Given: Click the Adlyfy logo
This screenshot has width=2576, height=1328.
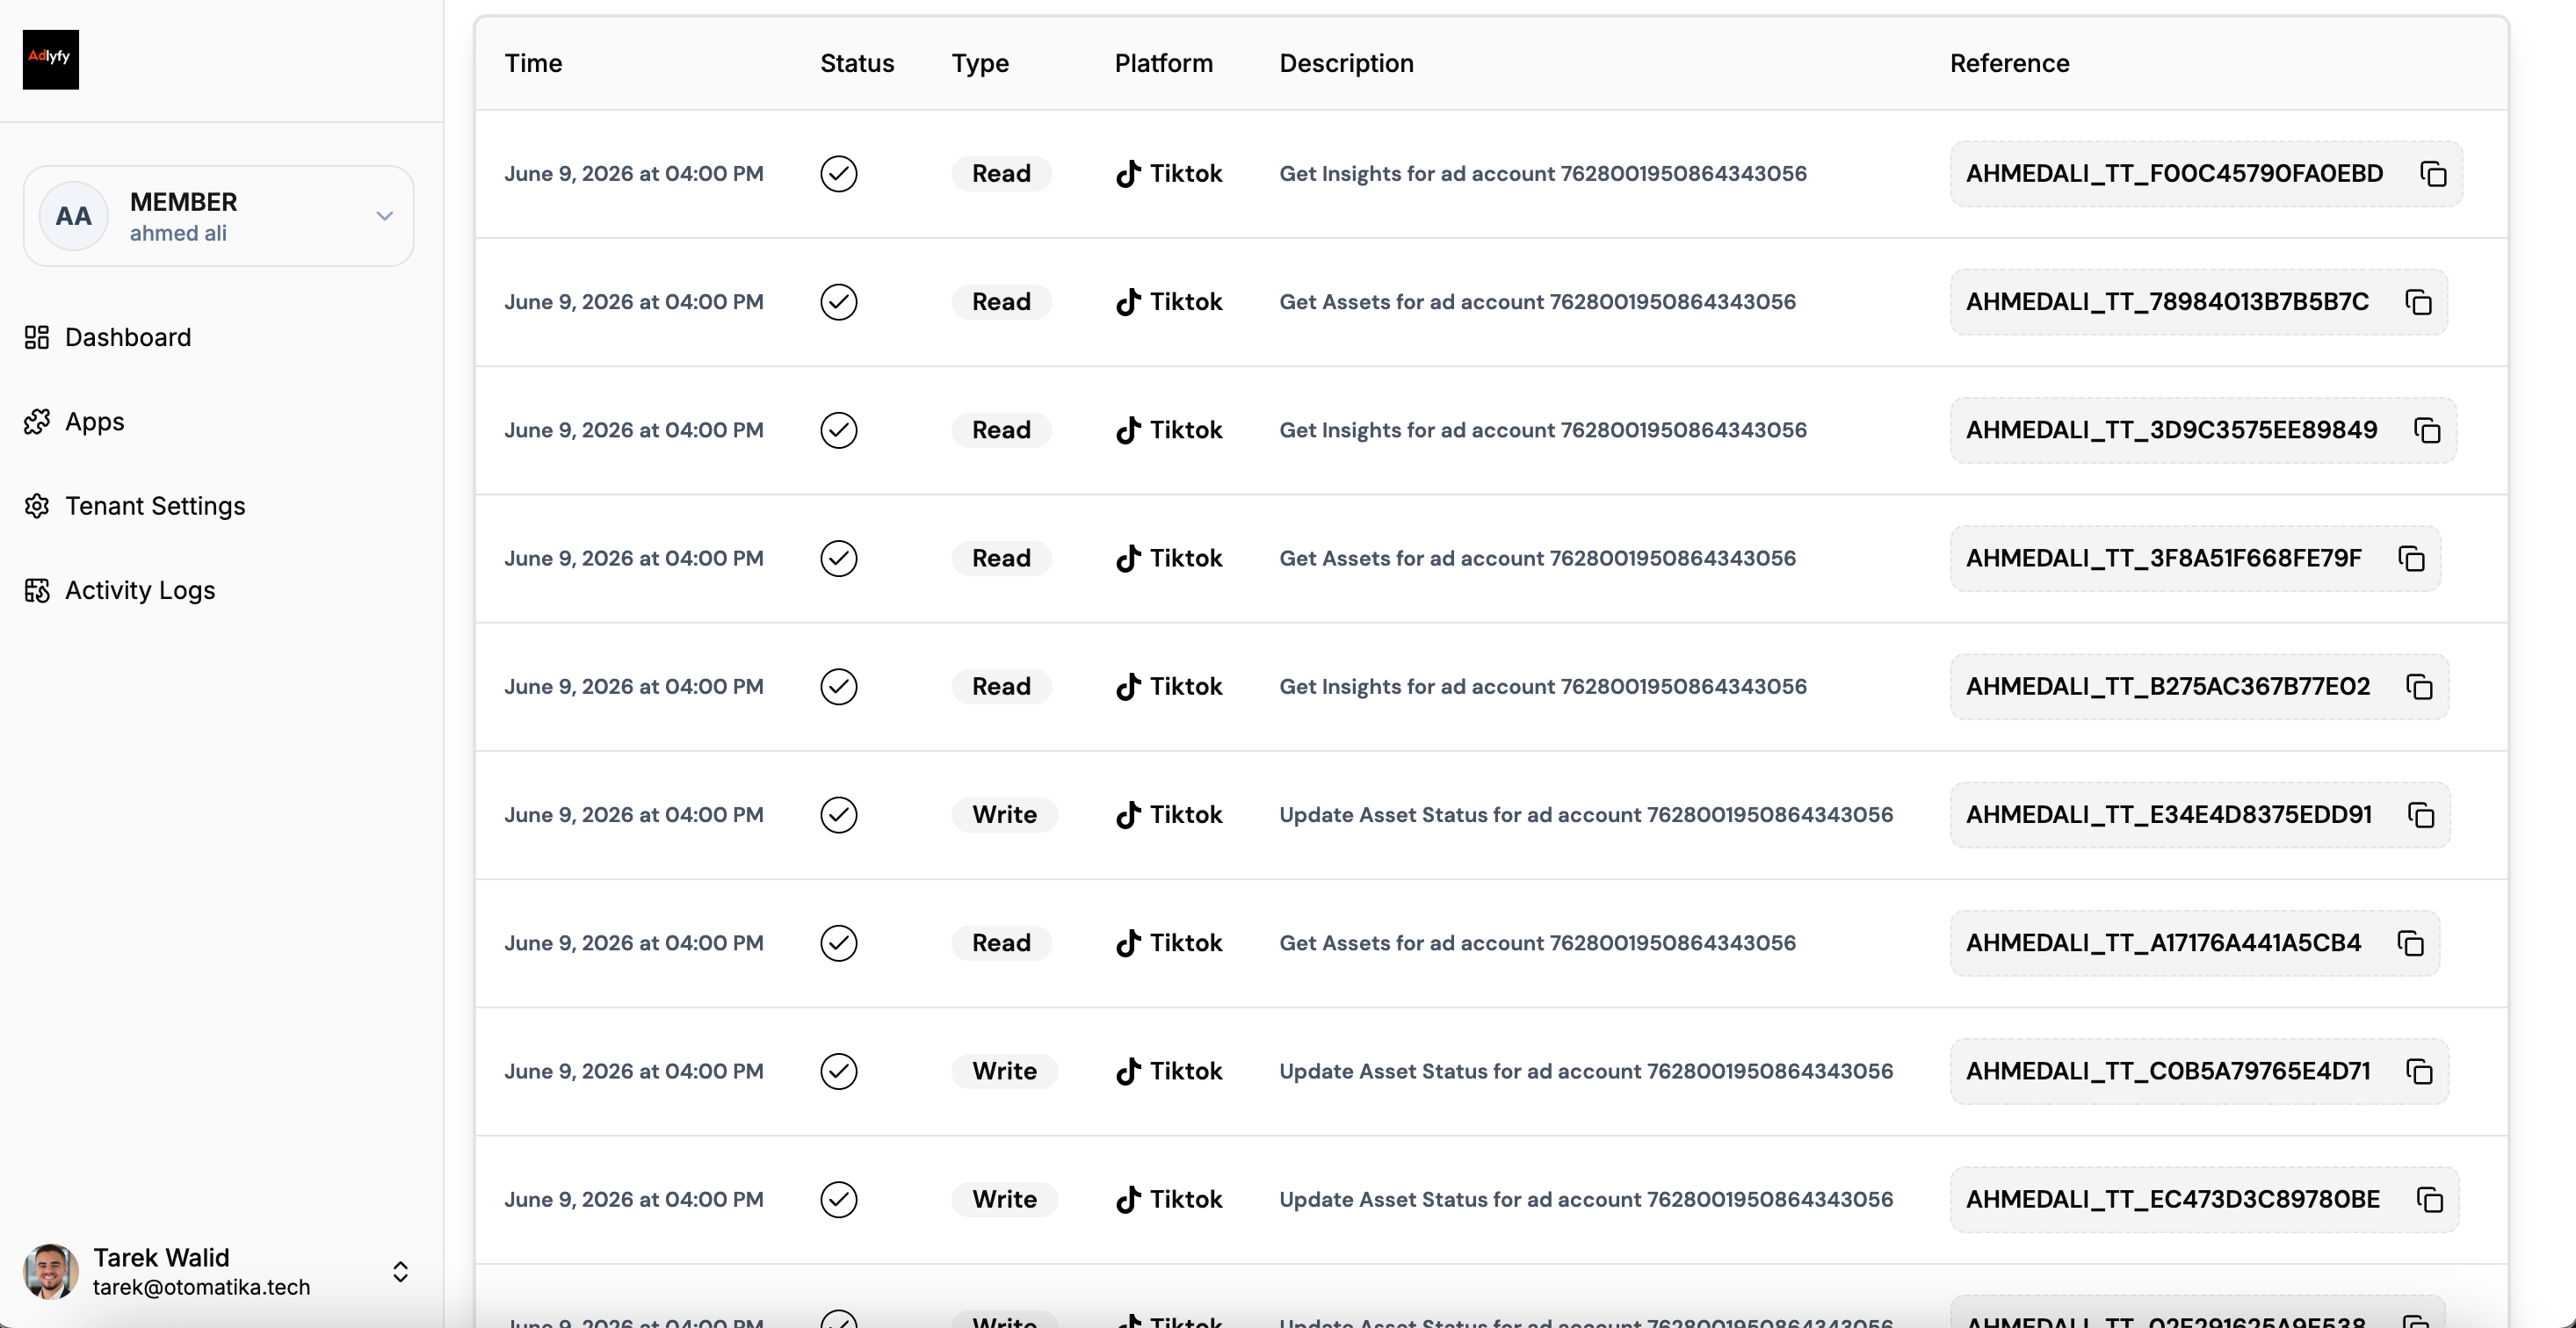Looking at the screenshot, I should point(51,60).
